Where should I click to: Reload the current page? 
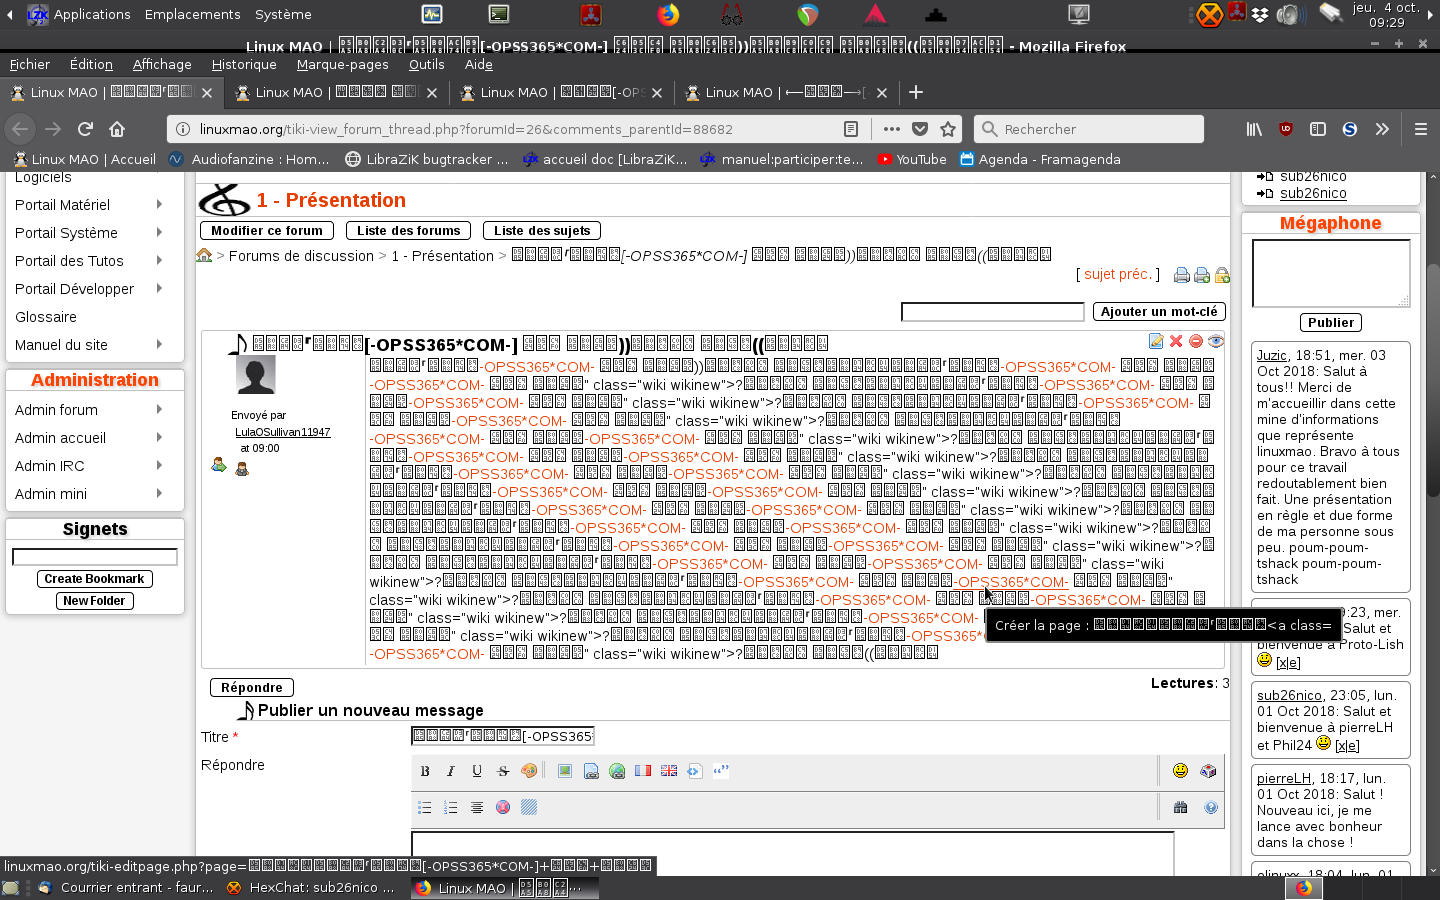click(85, 129)
